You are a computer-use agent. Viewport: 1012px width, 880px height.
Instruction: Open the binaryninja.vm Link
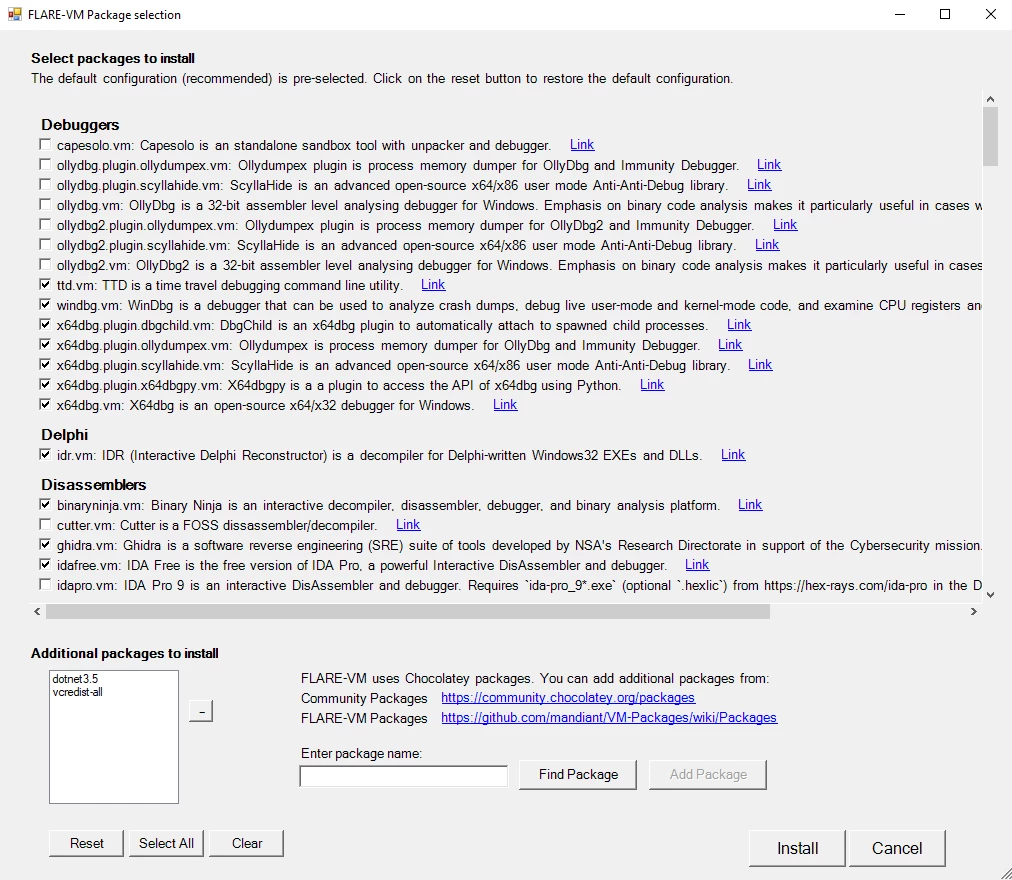point(750,504)
